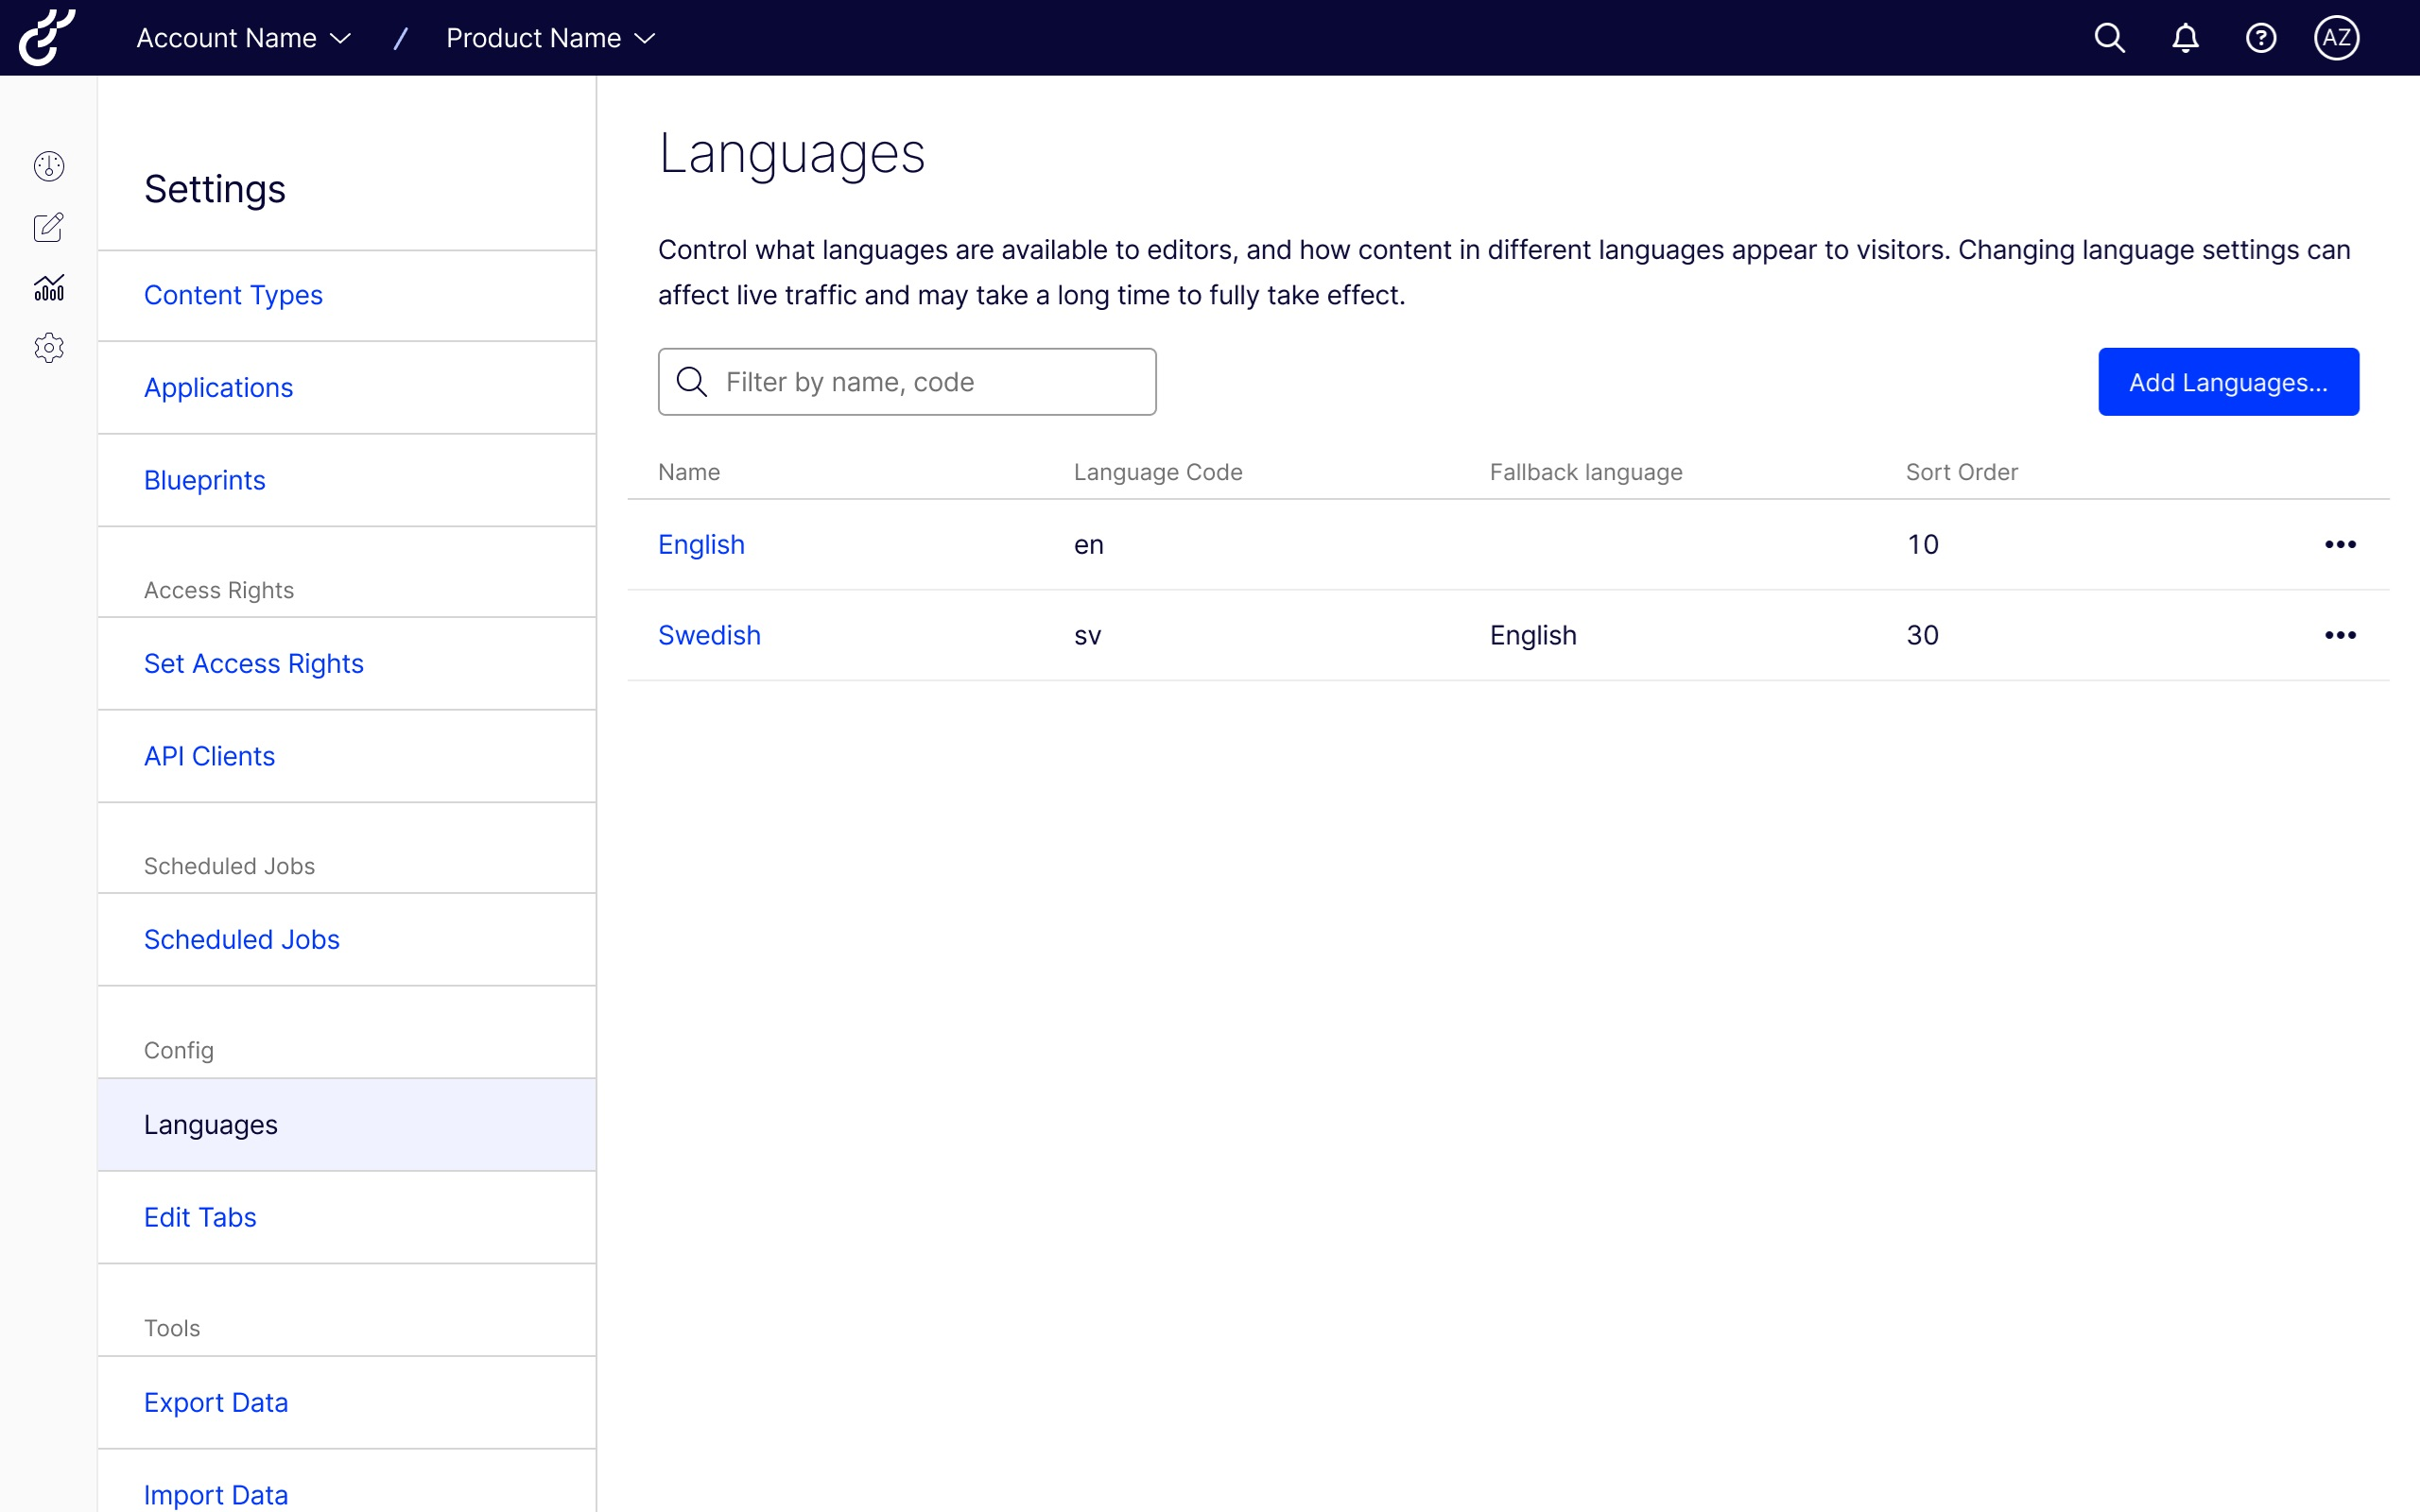Expand the Account Name dropdown
Viewport: 2420px width, 1512px height.
[243, 38]
